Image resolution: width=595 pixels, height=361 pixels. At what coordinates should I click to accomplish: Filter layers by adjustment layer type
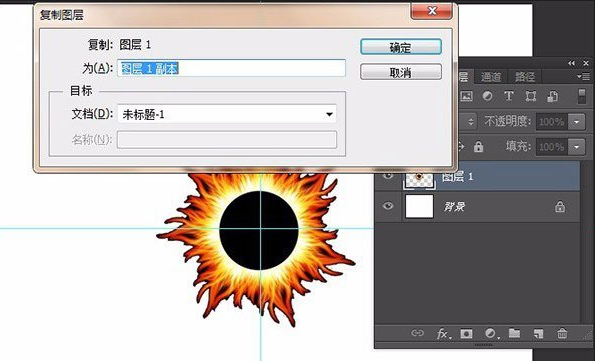click(488, 96)
